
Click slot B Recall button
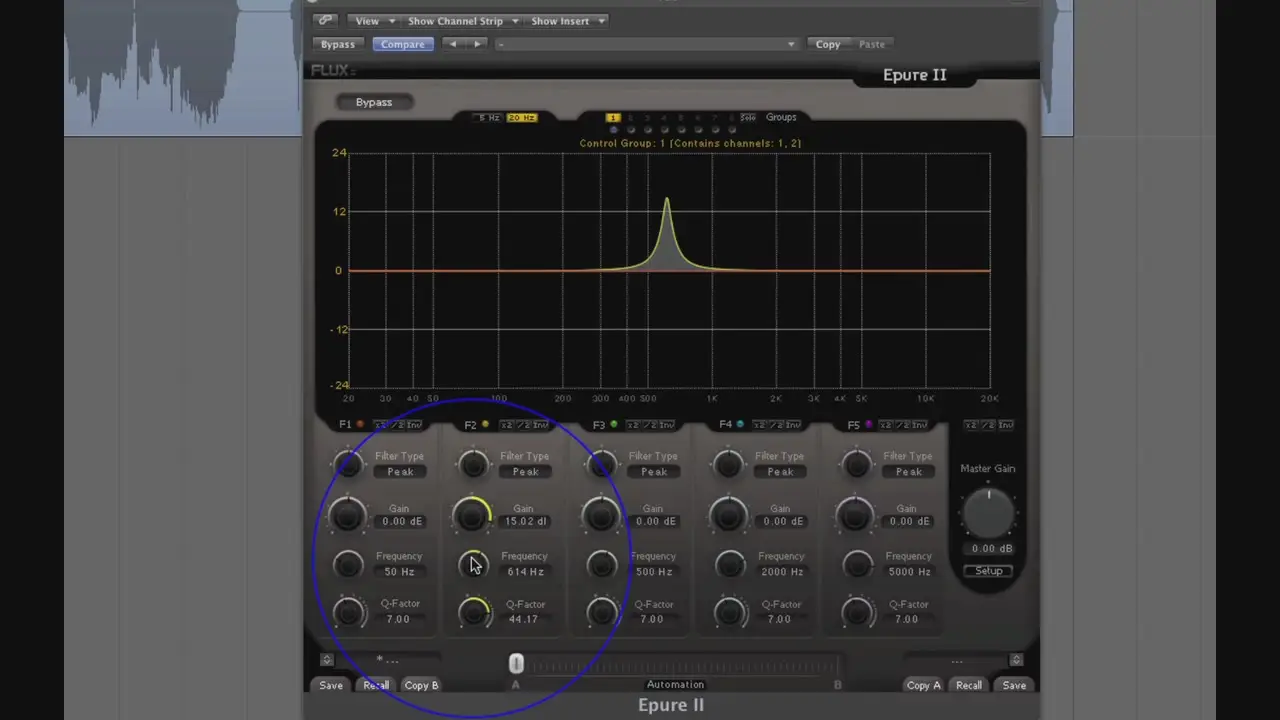[x=968, y=685]
